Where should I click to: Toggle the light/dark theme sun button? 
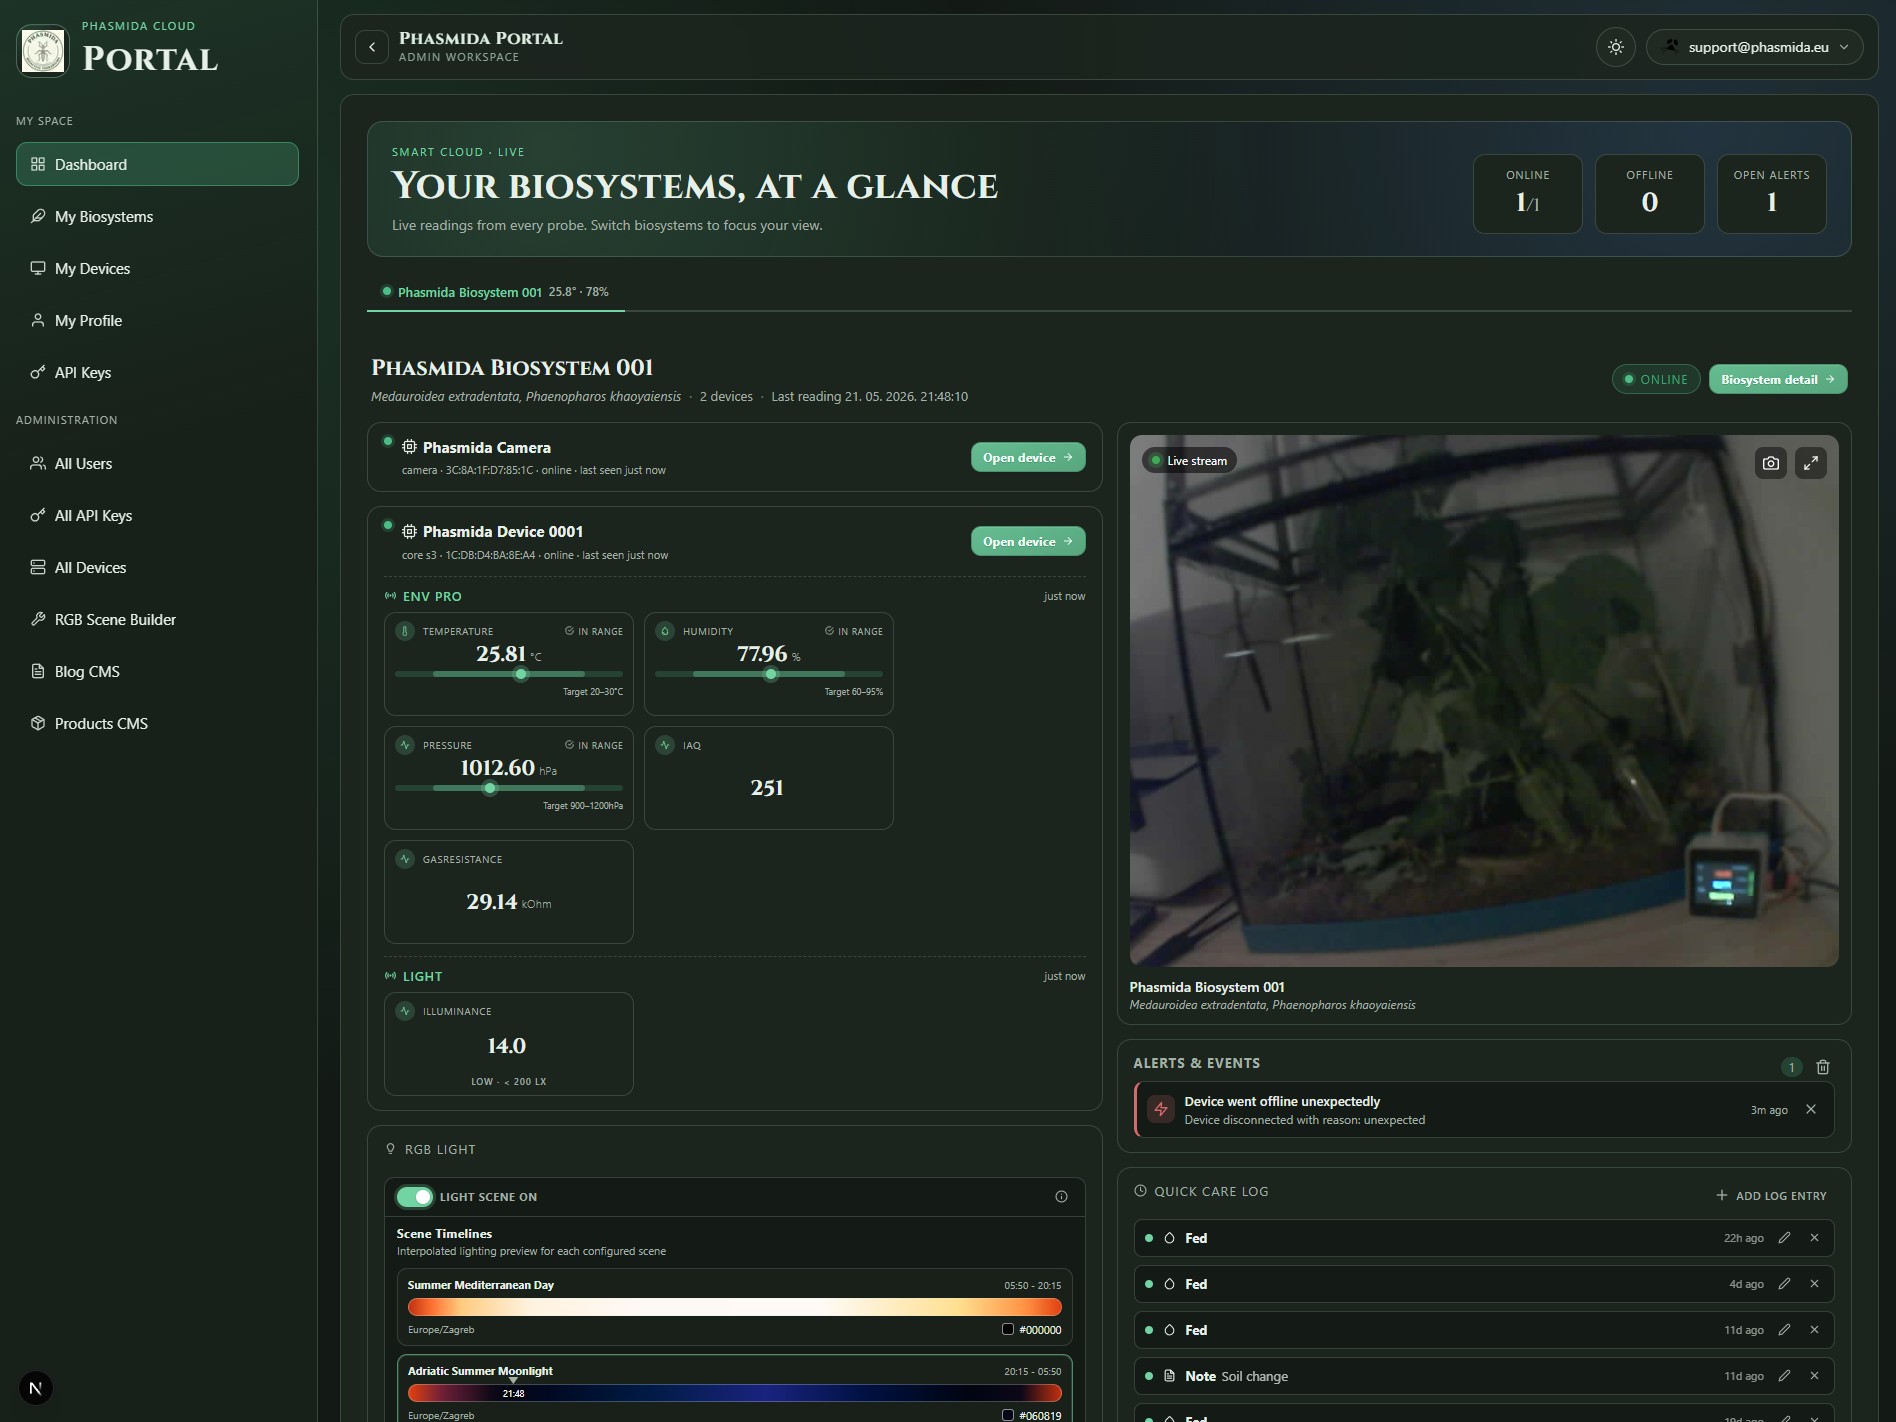click(x=1615, y=47)
